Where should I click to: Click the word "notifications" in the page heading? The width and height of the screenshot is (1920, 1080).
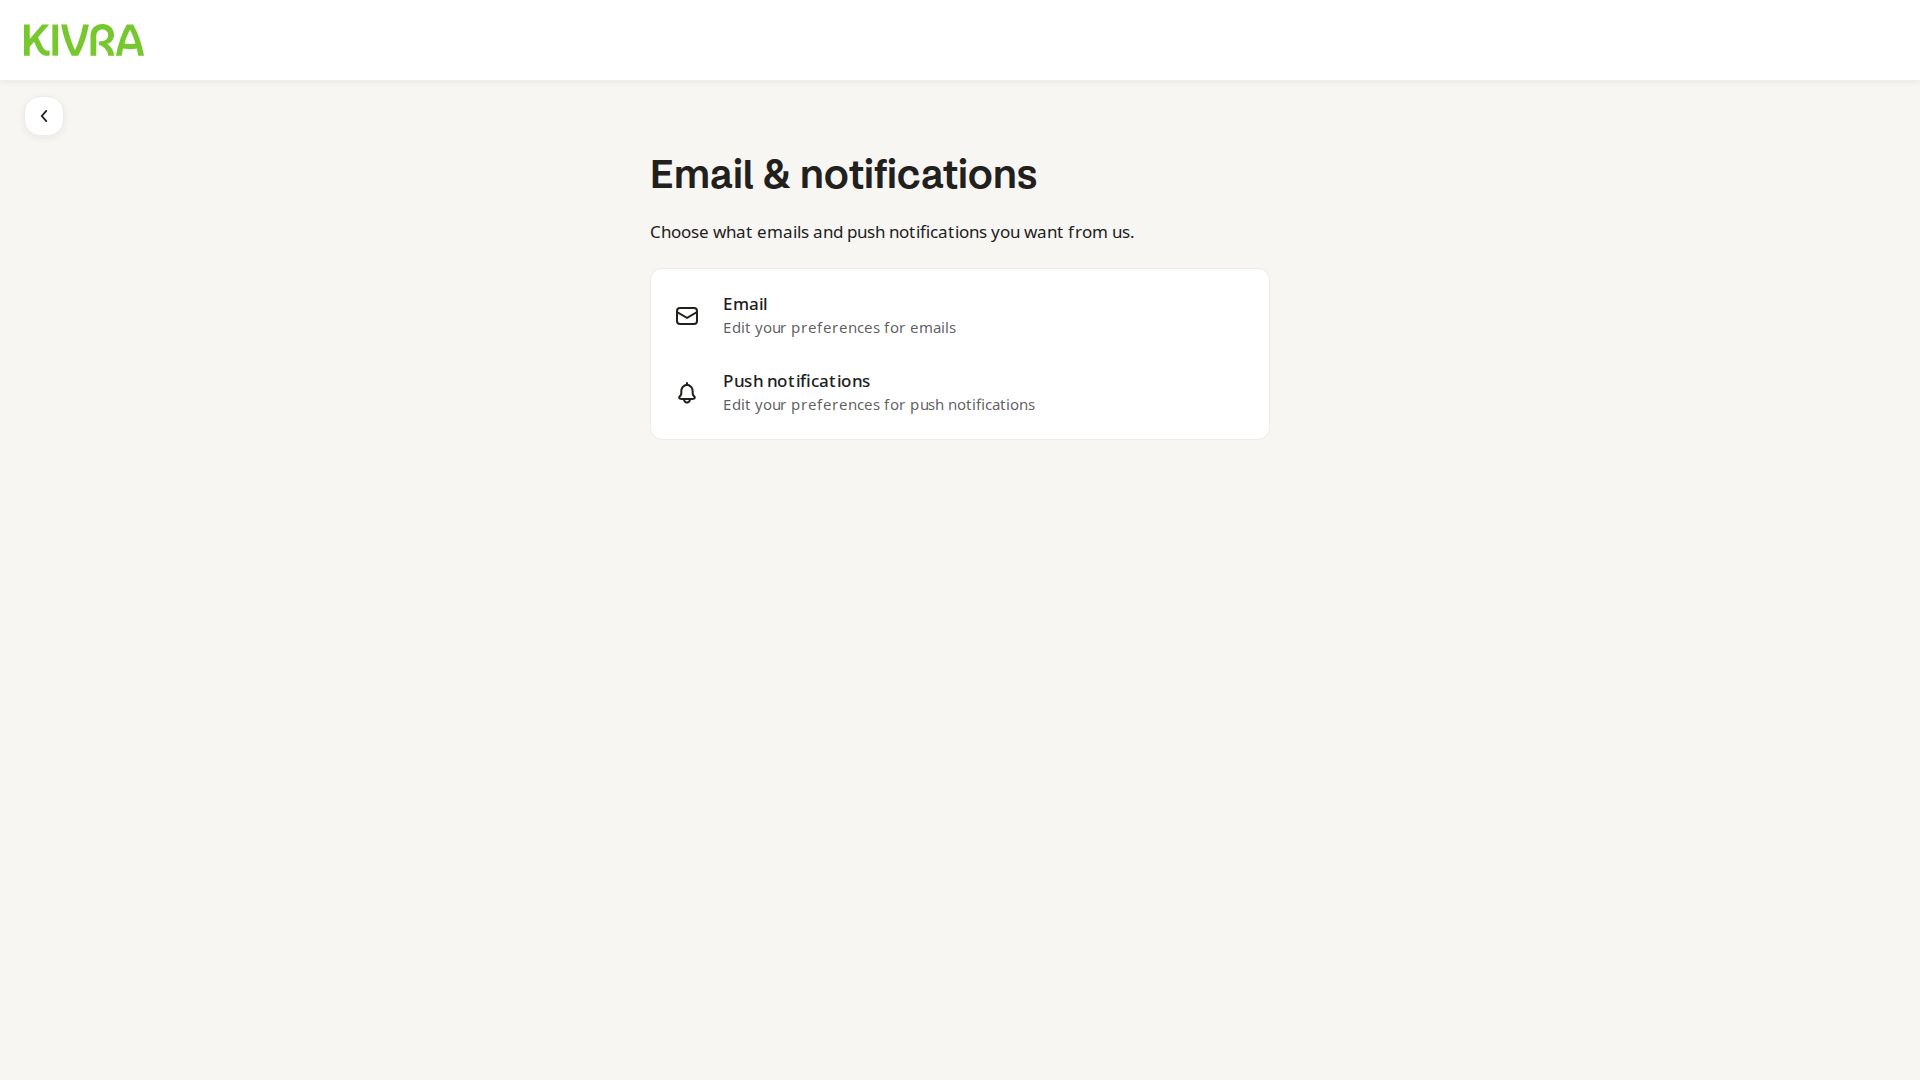tap(918, 174)
